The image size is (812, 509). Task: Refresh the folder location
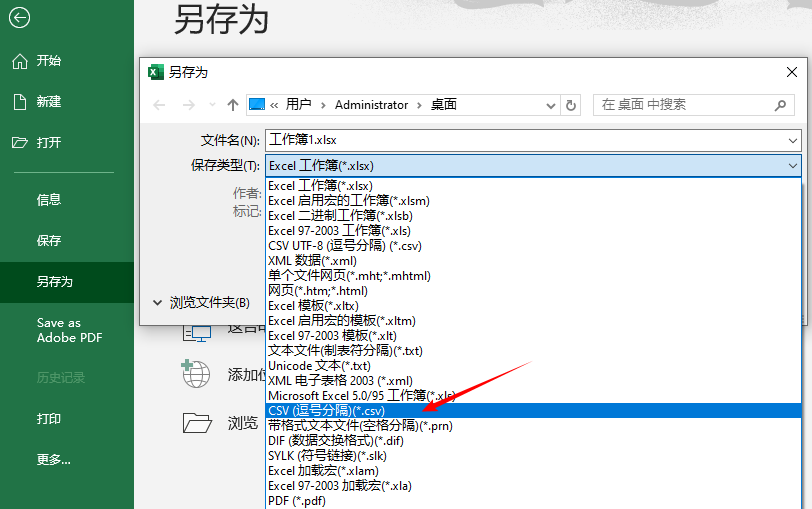point(571,105)
